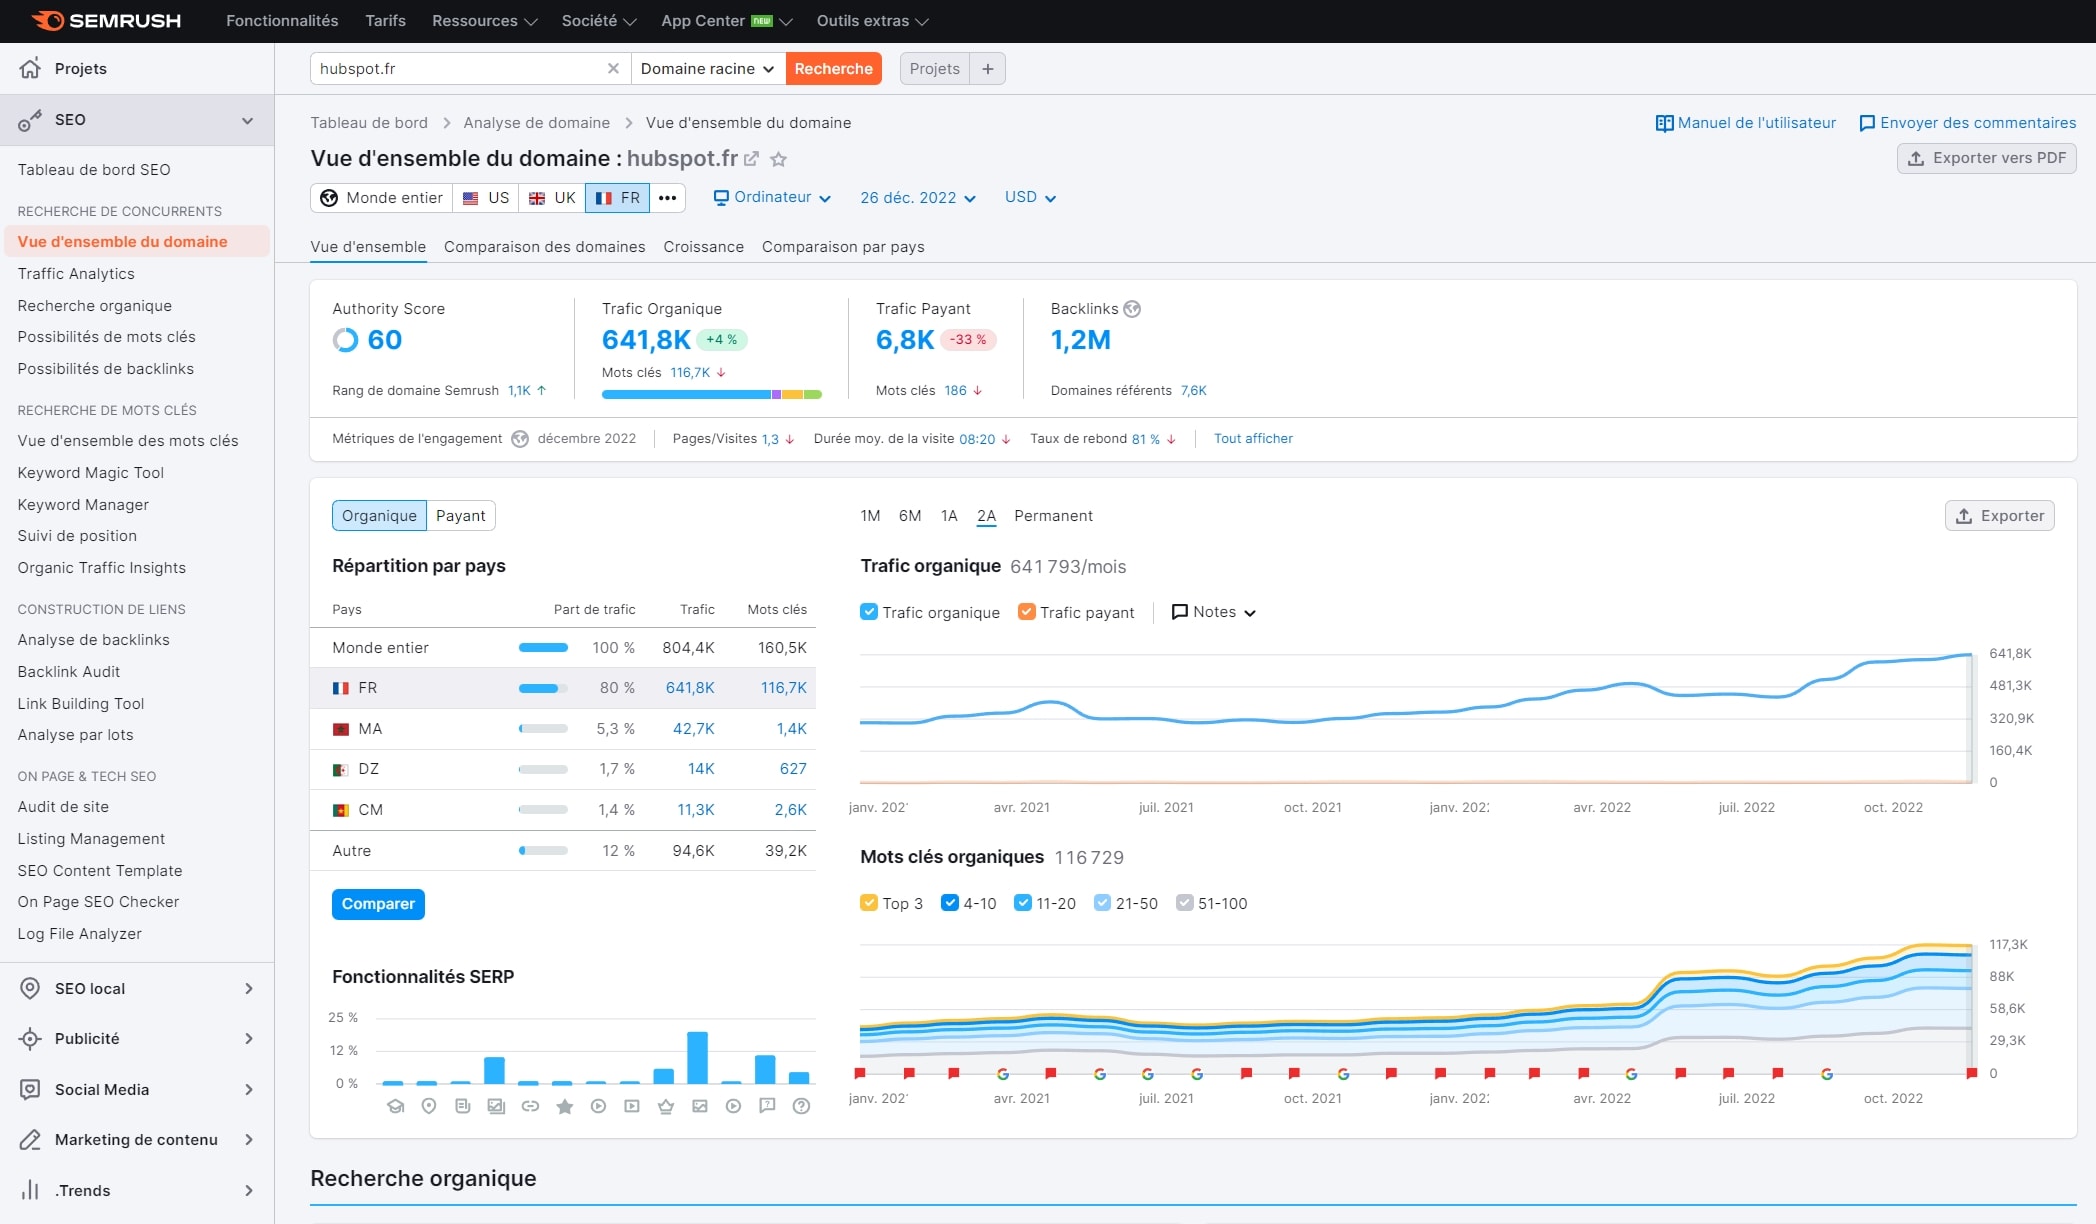Open hubspot.fr external link icon
2096x1224 pixels.
click(x=752, y=159)
